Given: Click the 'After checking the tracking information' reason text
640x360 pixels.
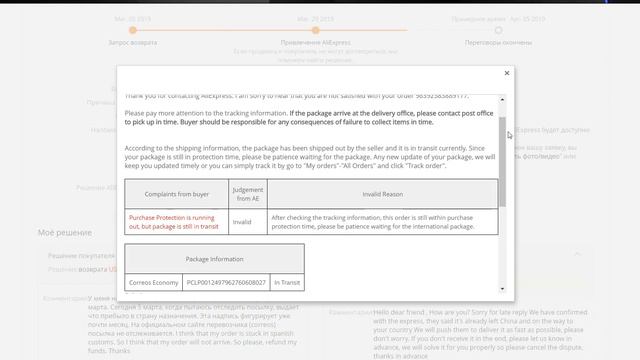Looking at the screenshot, I should [x=373, y=222].
